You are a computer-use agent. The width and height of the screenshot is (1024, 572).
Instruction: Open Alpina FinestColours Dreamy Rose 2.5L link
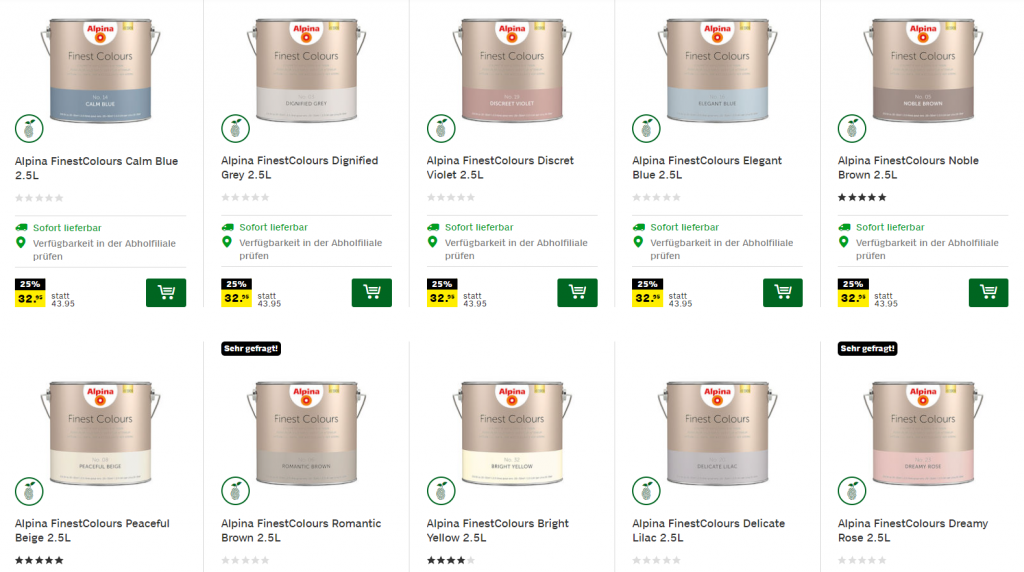coord(912,530)
